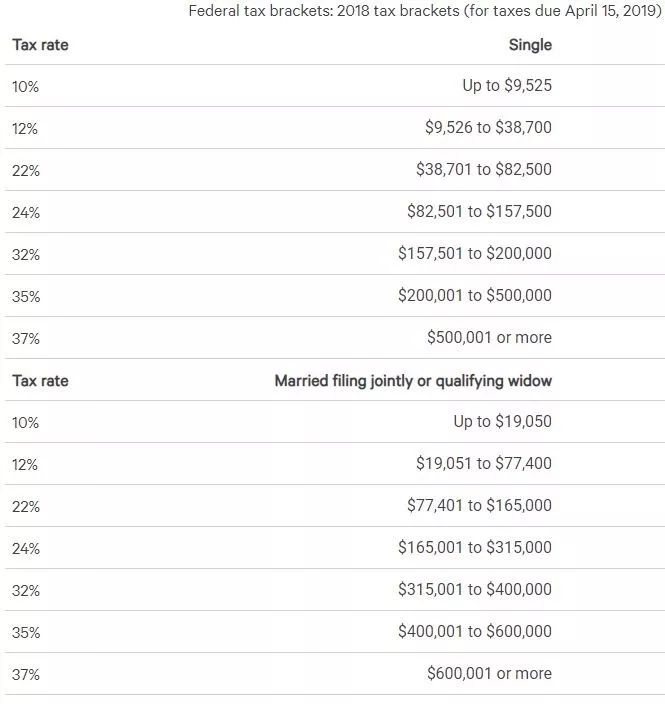Image resolution: width=665 pixels, height=704 pixels.
Task: Select the Single column header
Action: [x=530, y=45]
